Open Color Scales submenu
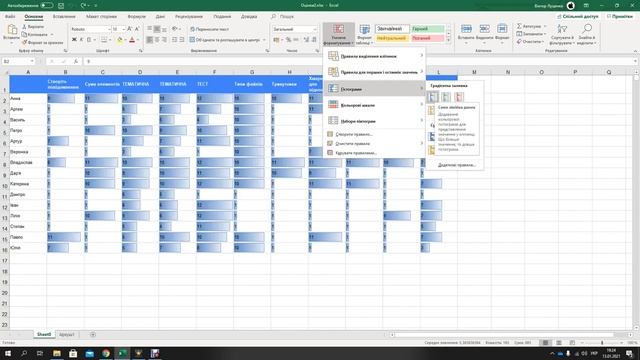 pos(374,105)
